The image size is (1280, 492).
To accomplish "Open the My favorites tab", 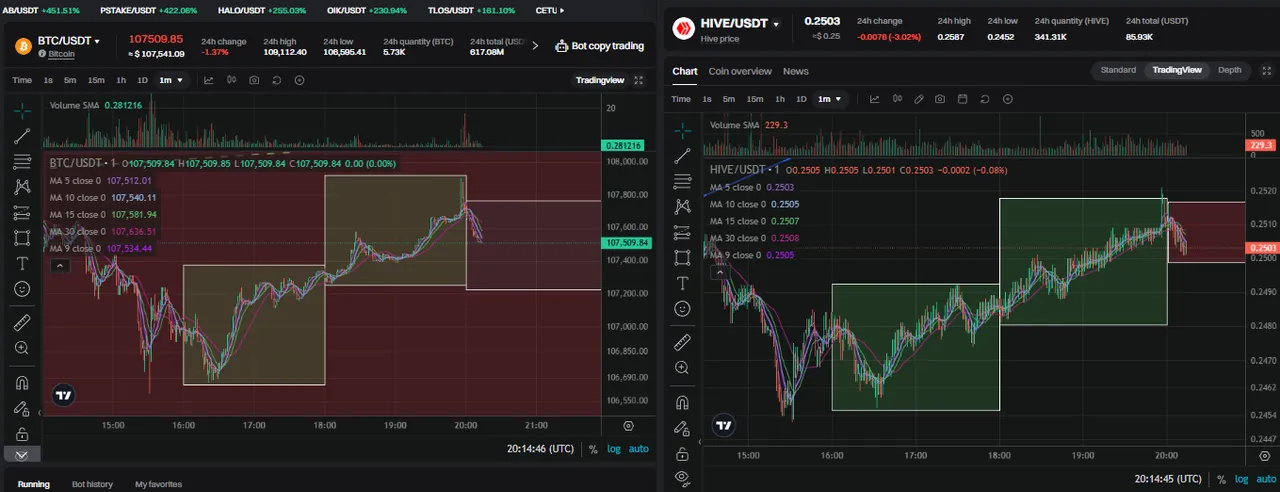I will pos(159,484).
